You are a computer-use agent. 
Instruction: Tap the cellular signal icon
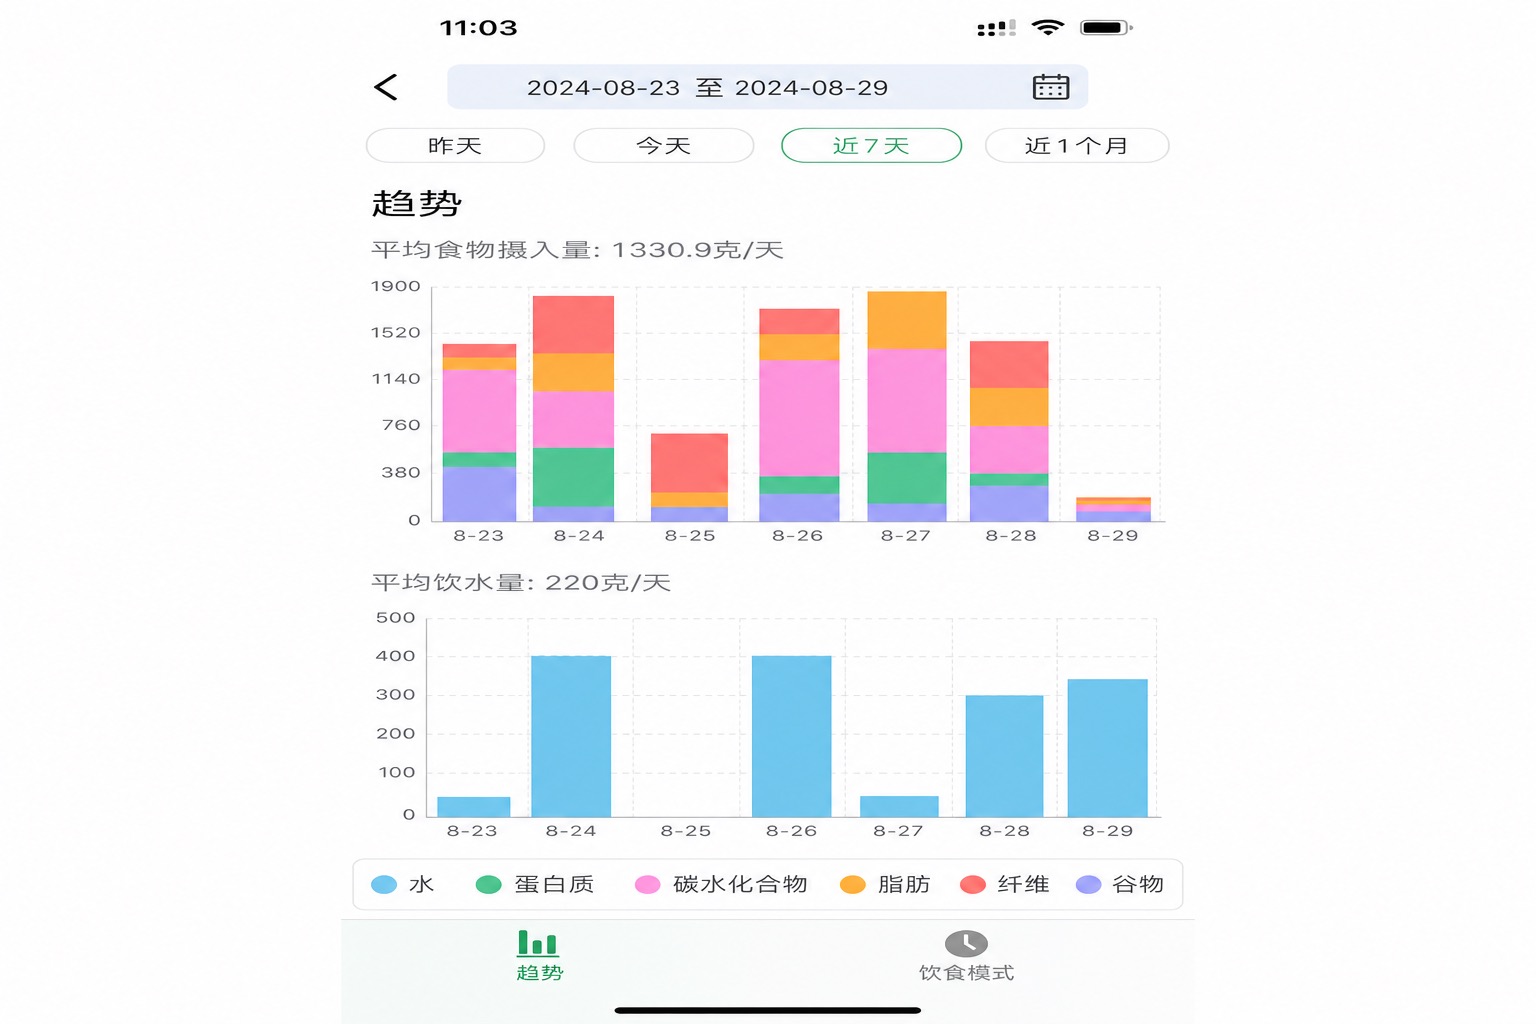pos(996,28)
